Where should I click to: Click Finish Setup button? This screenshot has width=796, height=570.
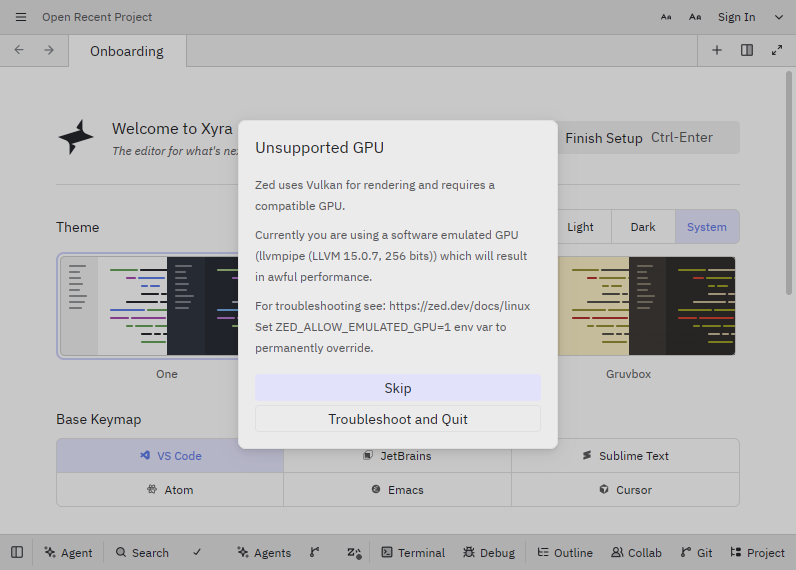click(648, 138)
